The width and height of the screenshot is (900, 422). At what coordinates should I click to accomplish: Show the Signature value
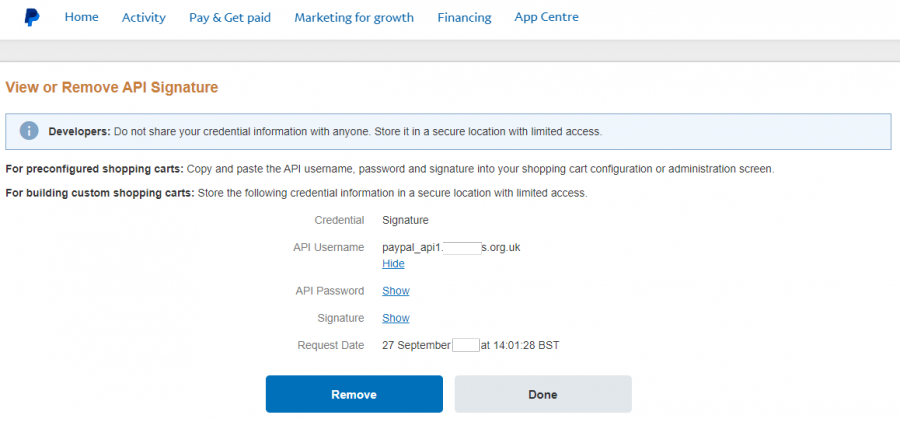(395, 318)
